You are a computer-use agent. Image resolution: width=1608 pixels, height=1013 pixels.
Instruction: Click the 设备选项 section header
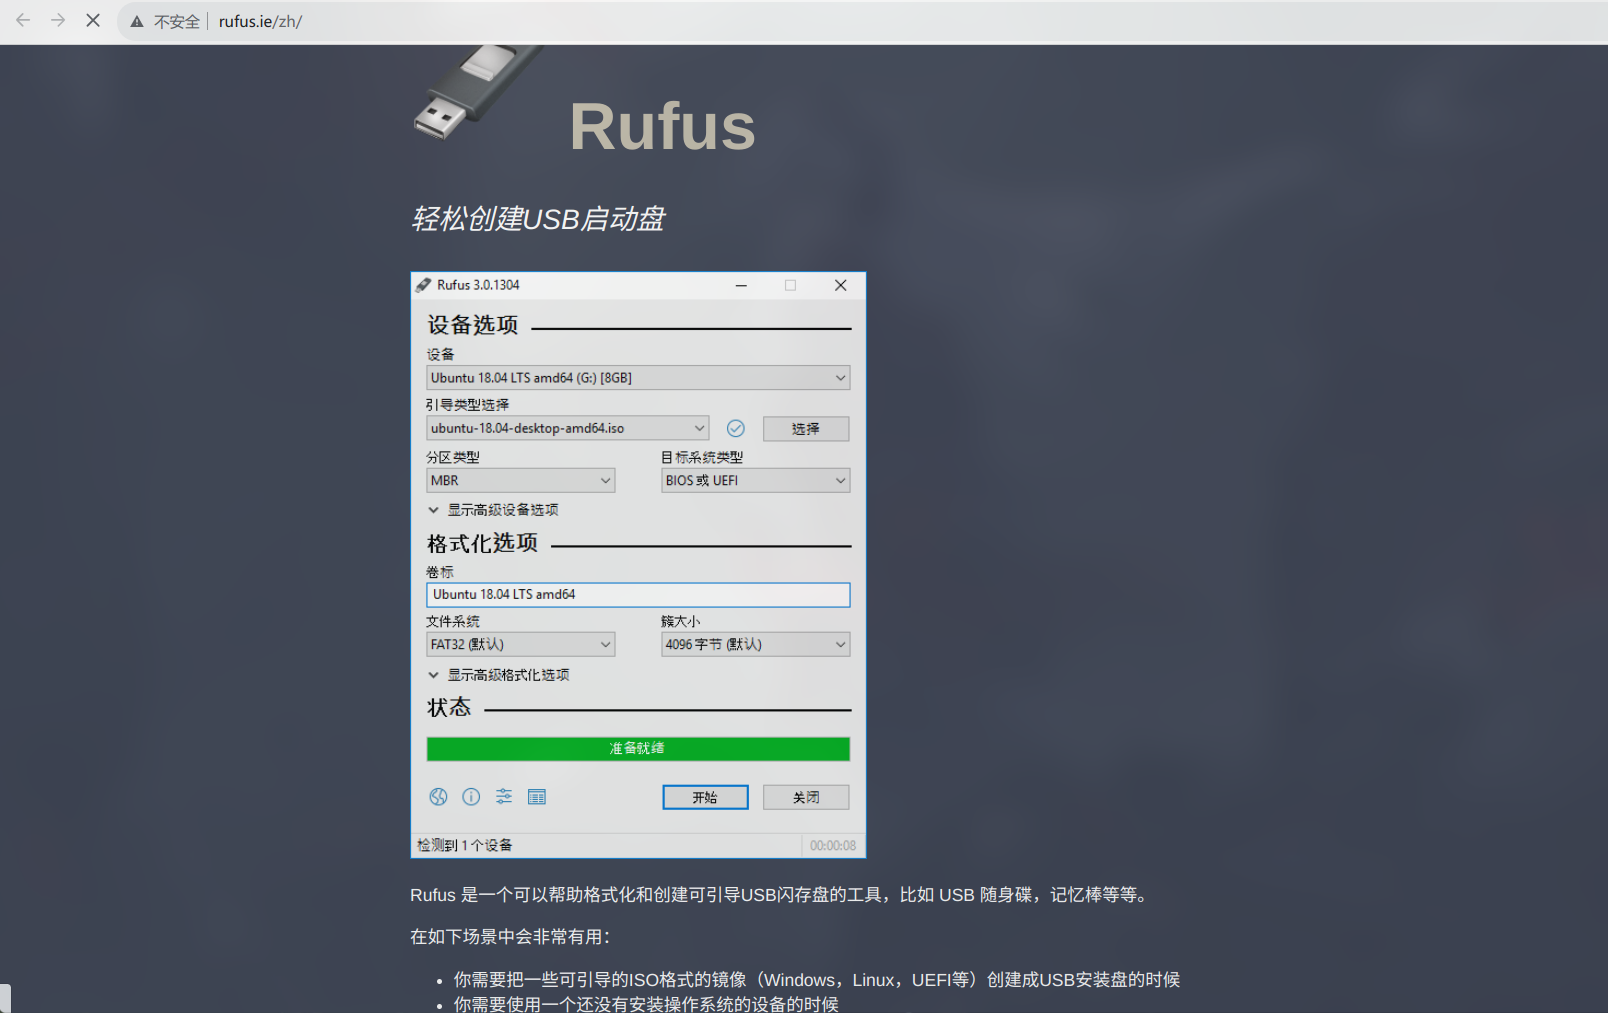(x=473, y=325)
